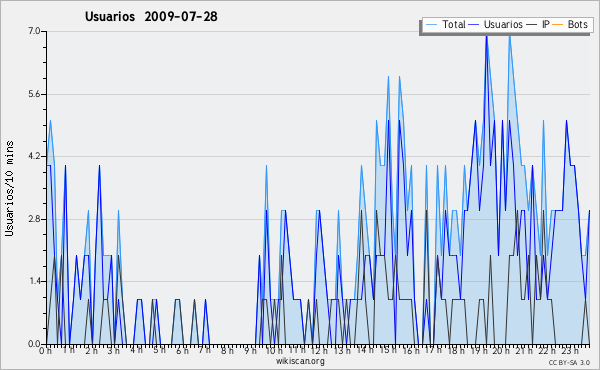Click the y-axis value '2.8'
This screenshot has width=600, height=370.
(34, 219)
